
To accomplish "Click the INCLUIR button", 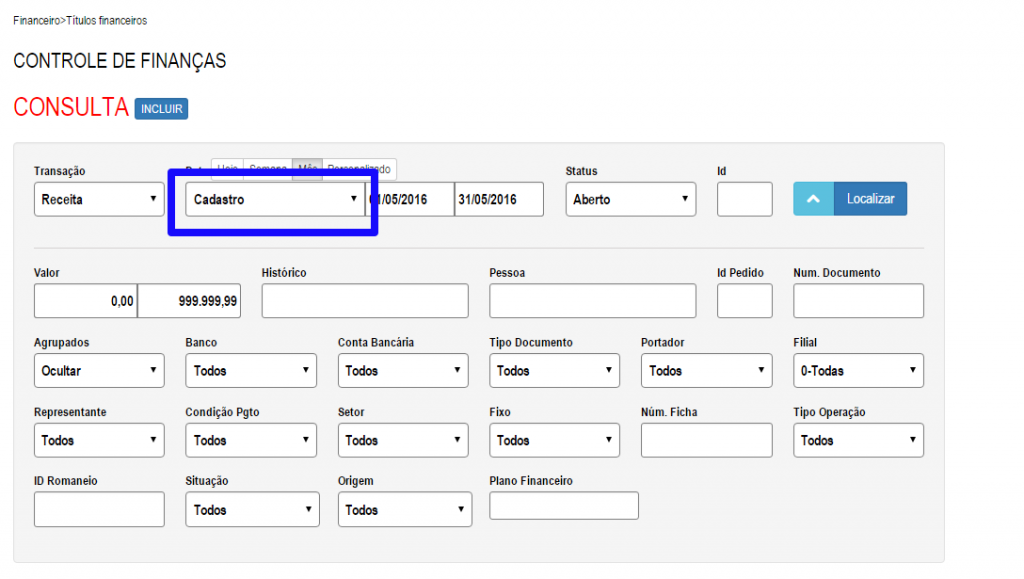I will (x=161, y=109).
